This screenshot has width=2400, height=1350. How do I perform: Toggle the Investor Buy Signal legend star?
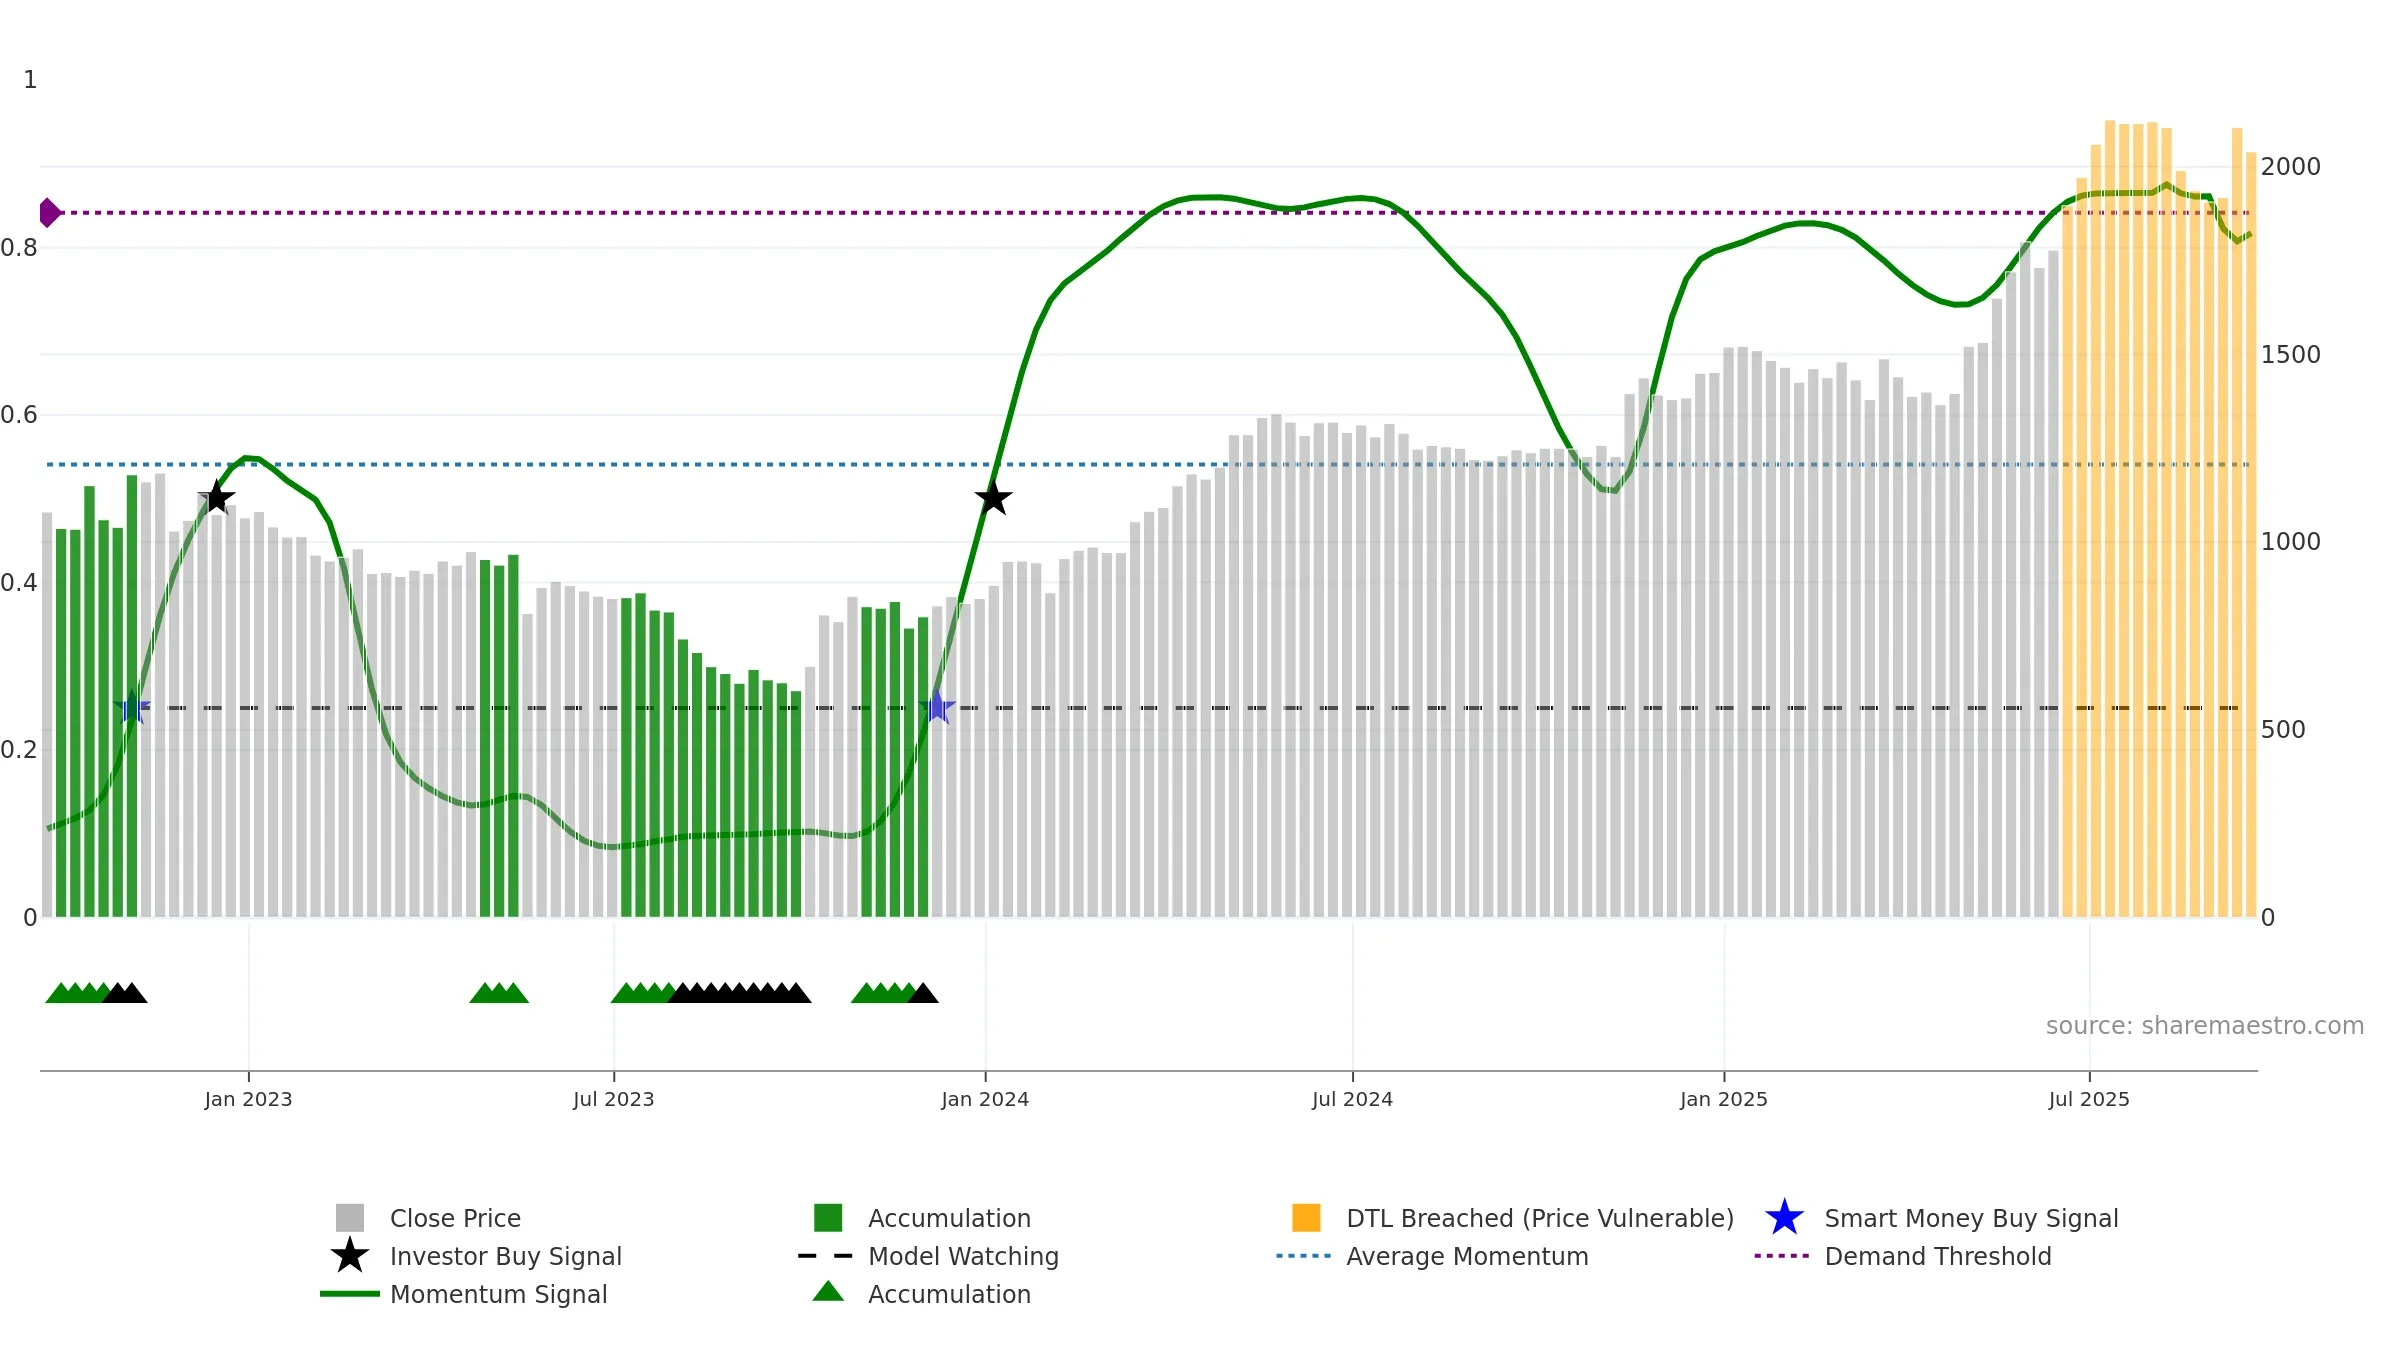click(350, 1255)
